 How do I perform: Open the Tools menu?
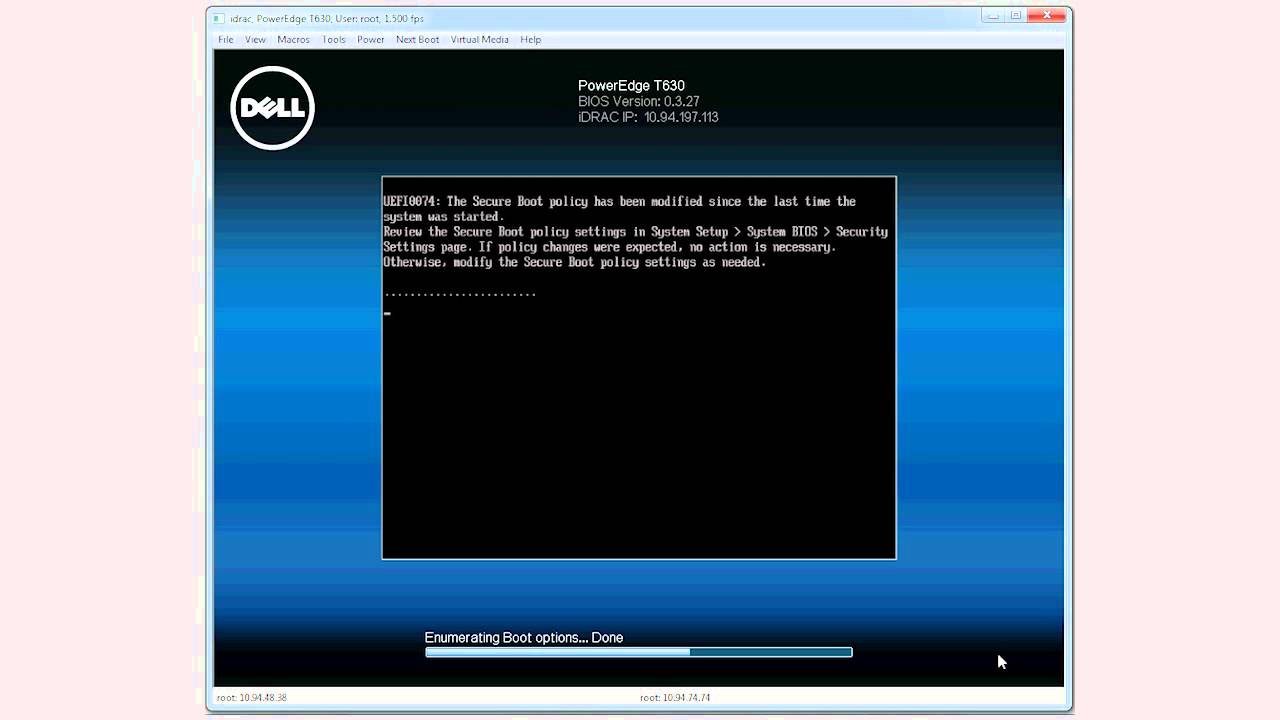click(333, 40)
